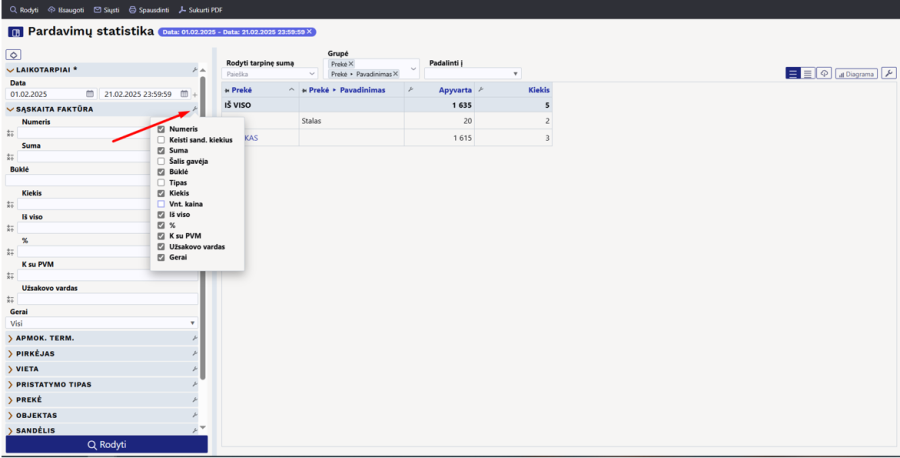The height and width of the screenshot is (458, 900).
Task: Click the wrench icon on Pirkėjas section
Action: [x=194, y=354]
